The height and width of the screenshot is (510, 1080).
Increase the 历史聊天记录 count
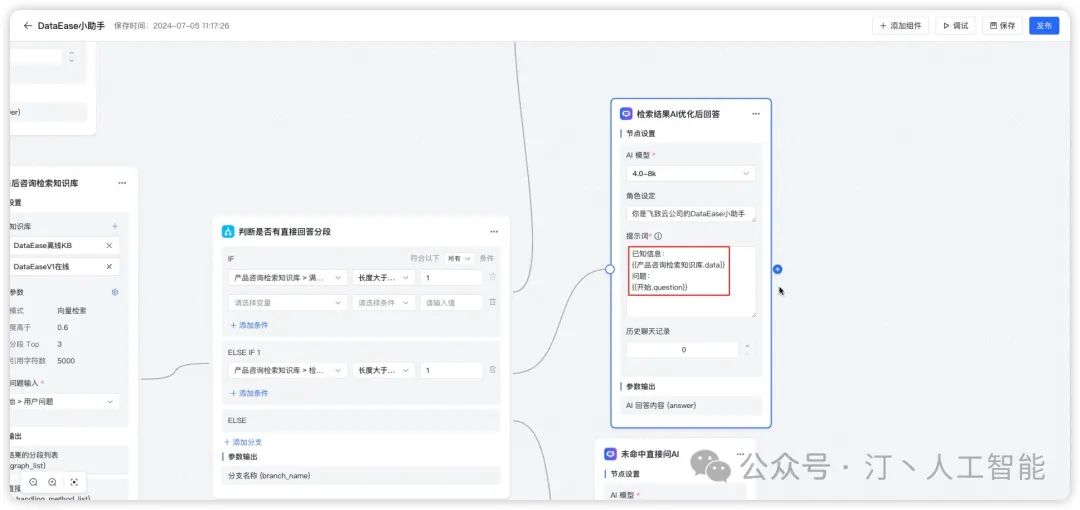pyautogui.click(x=748, y=346)
